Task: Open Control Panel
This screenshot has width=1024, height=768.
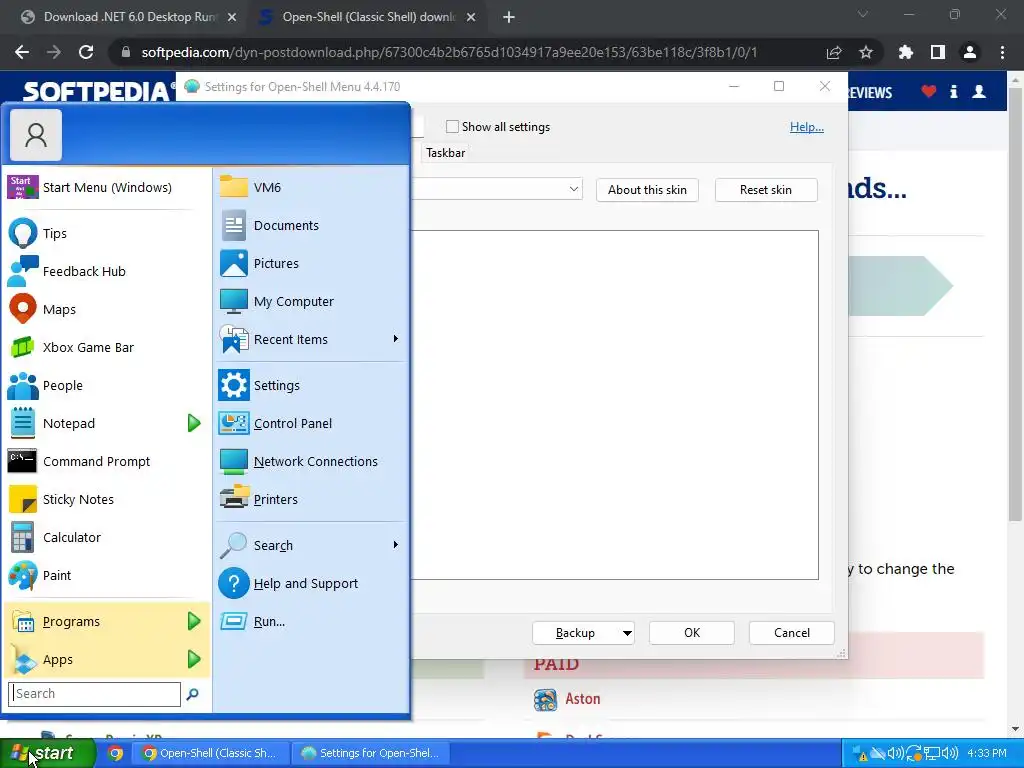Action: (x=311, y=423)
